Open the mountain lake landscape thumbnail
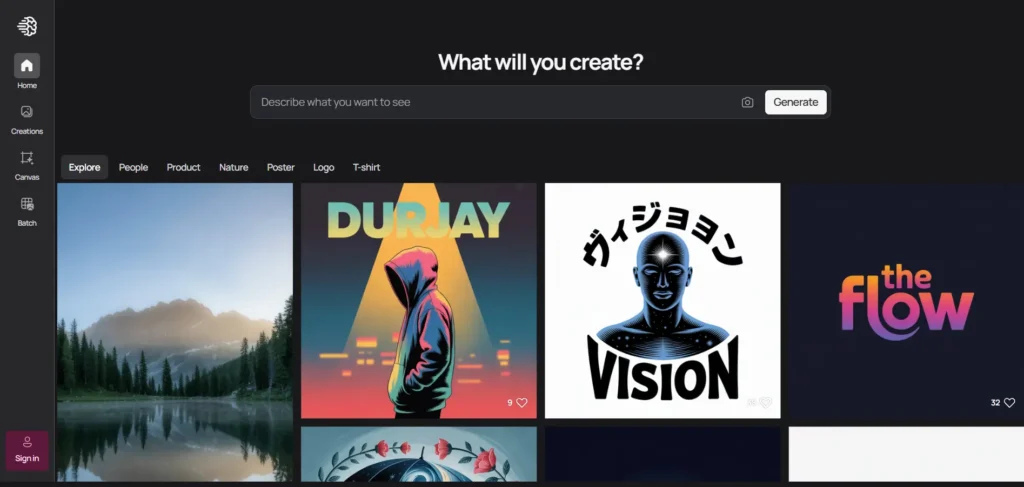 pyautogui.click(x=175, y=332)
